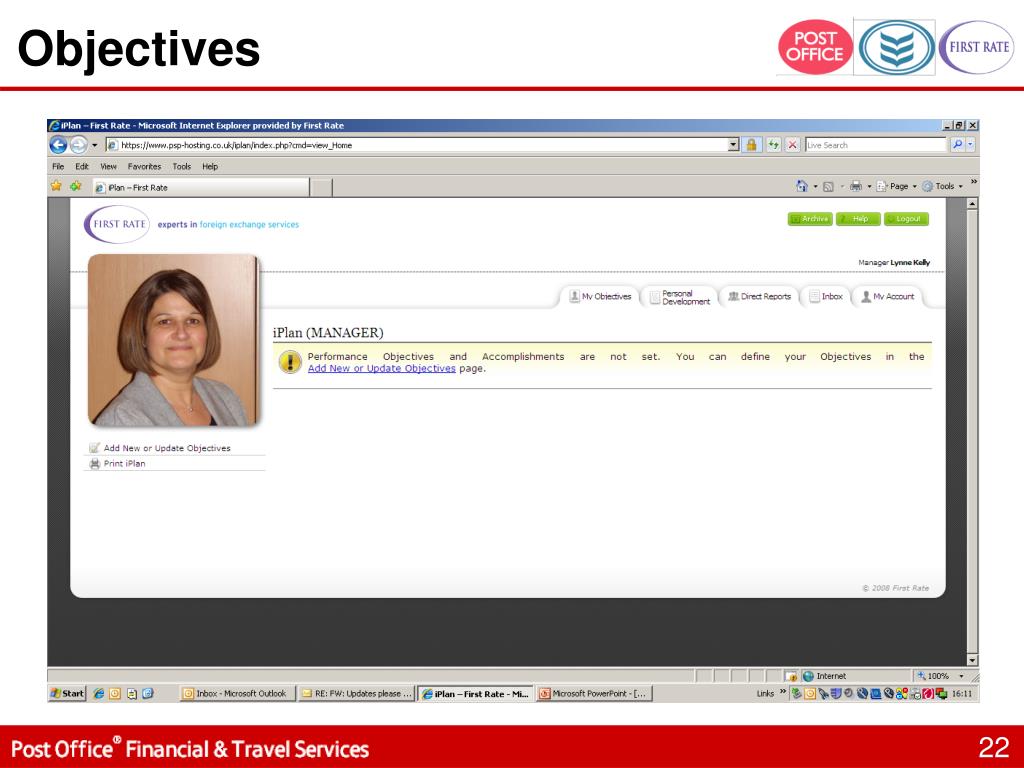Click the green Help button on page
Screen dimensions: 1024x768
tap(858, 219)
